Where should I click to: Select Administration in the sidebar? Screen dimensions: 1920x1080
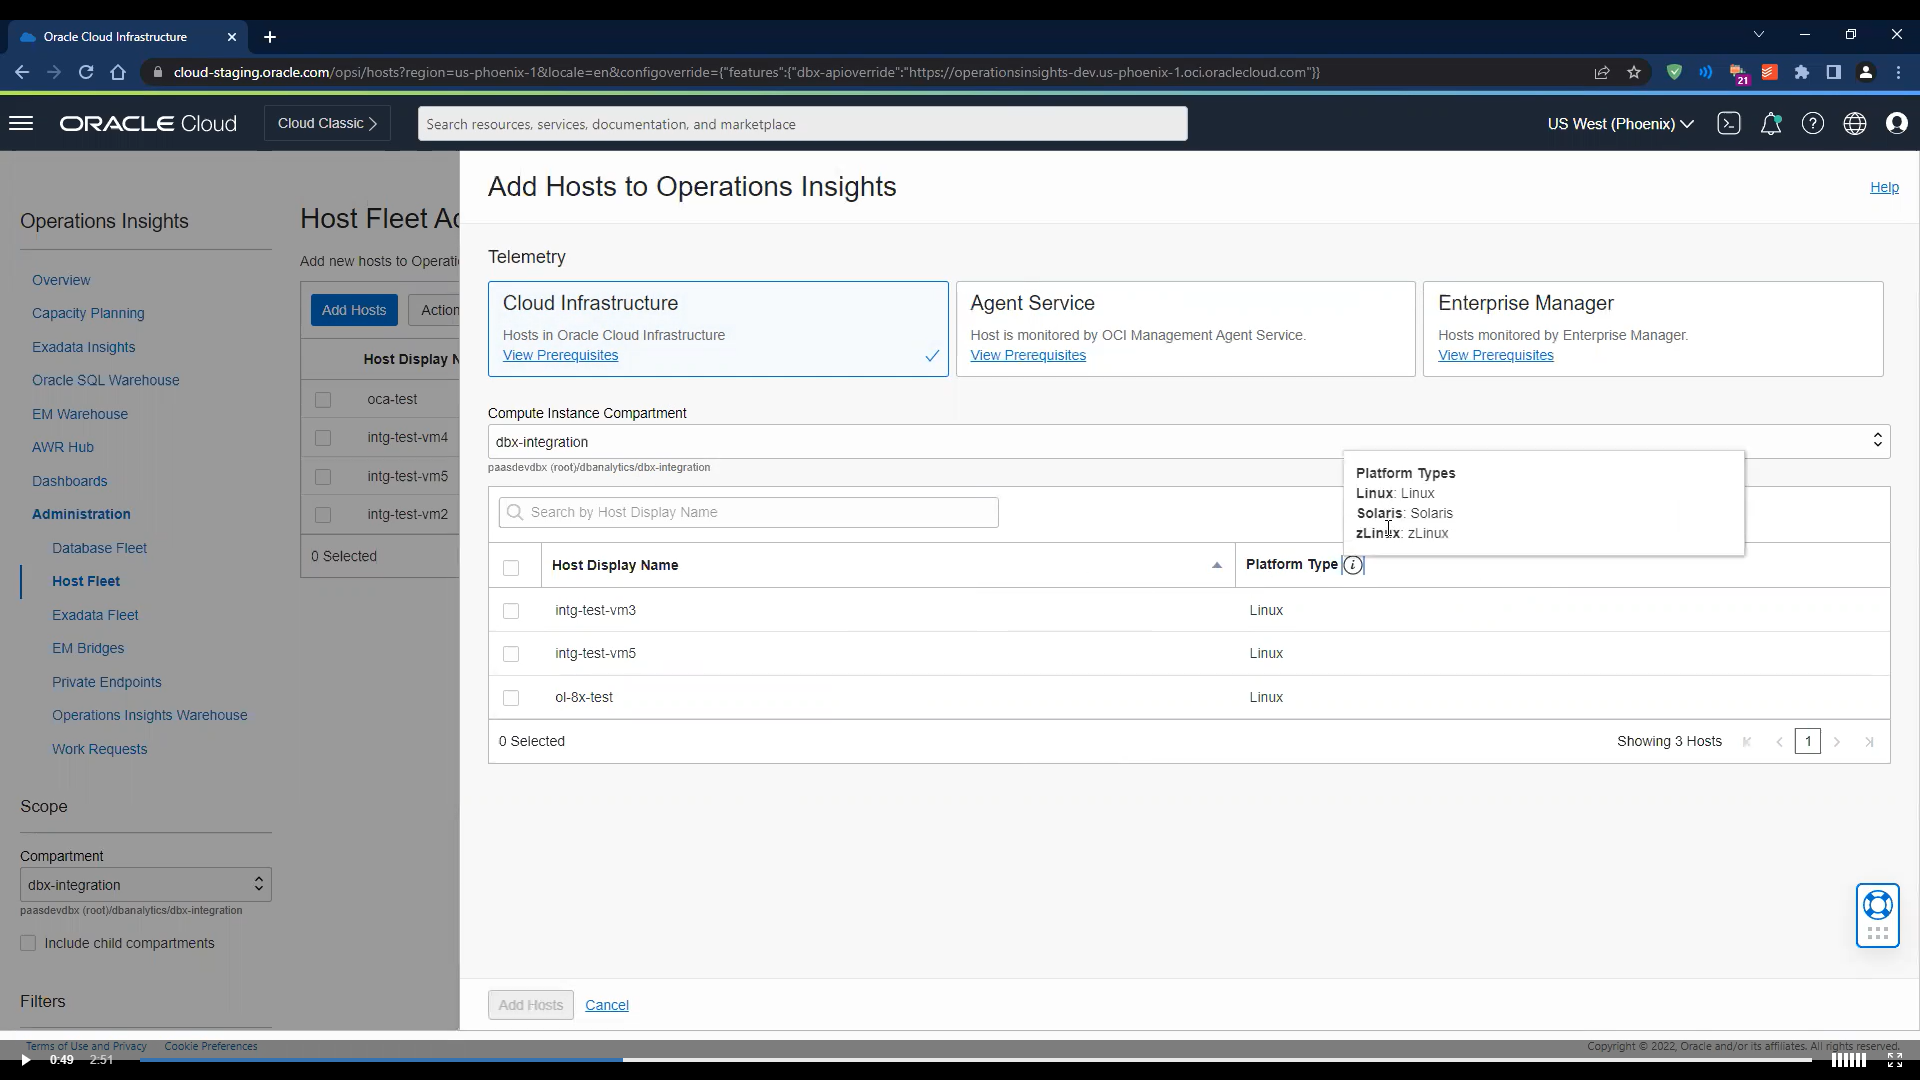tap(81, 514)
